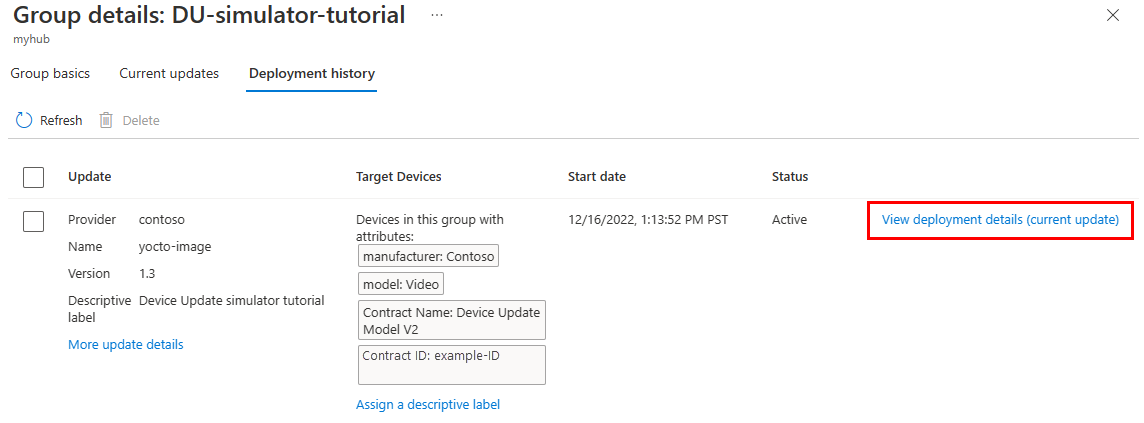Open the Current updates tab
The width and height of the screenshot is (1144, 423).
point(169,74)
